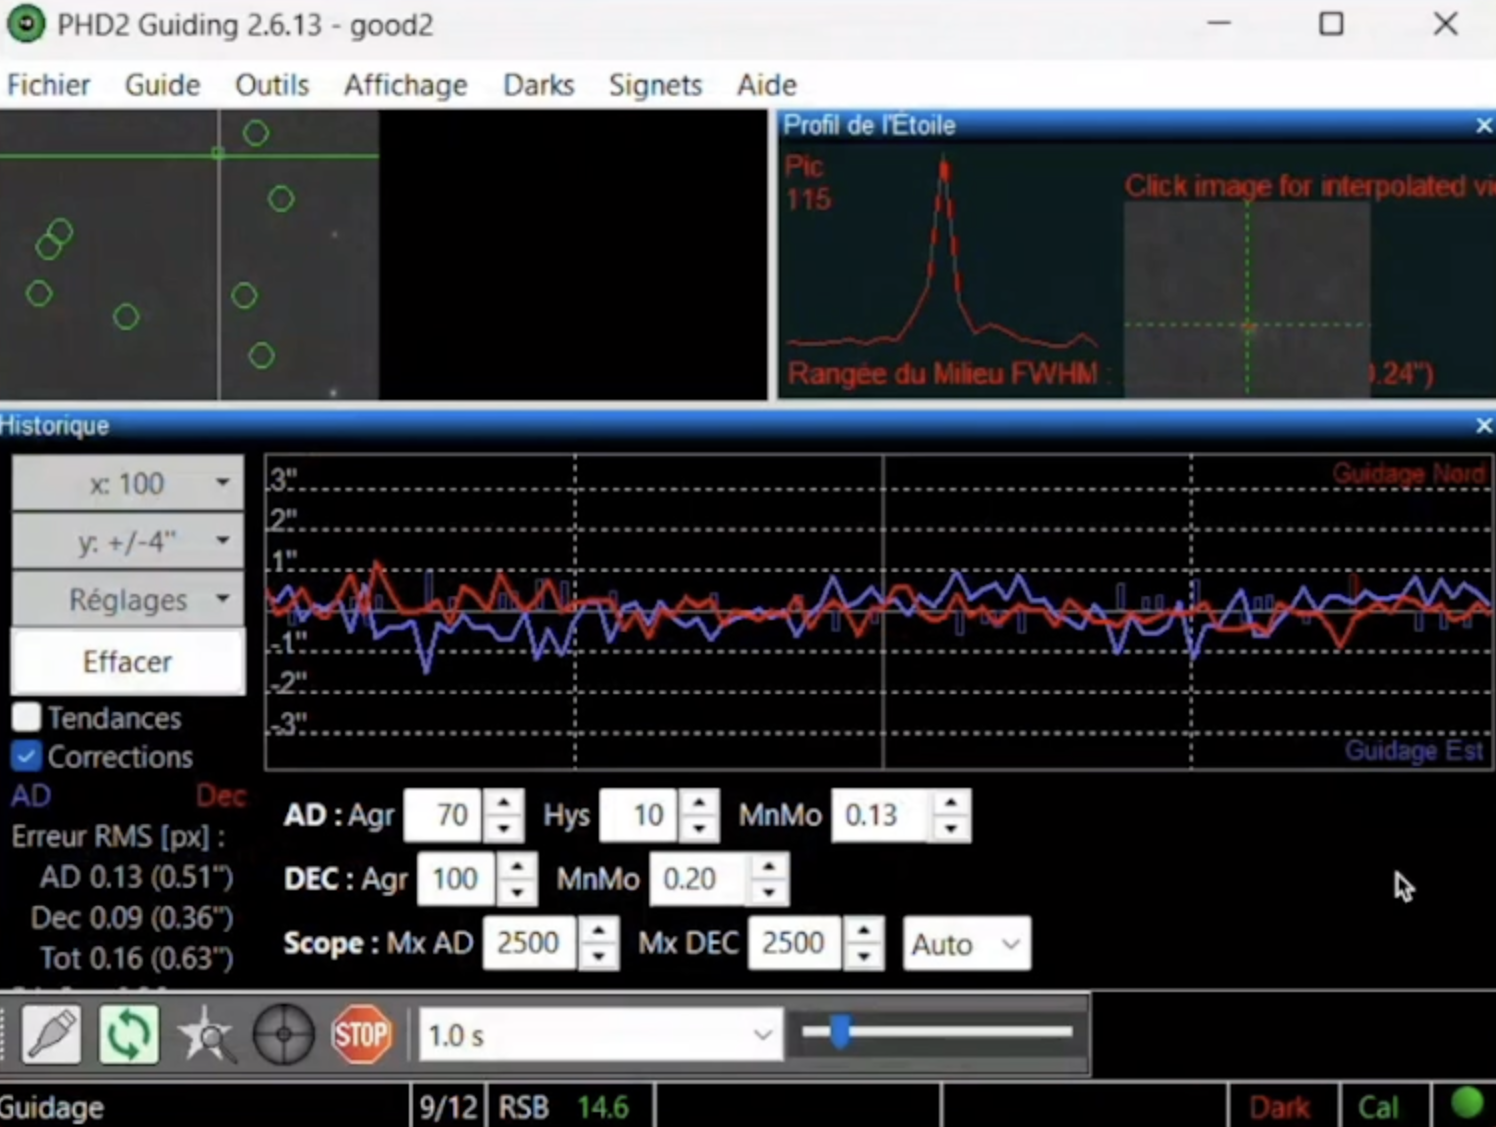The image size is (1496, 1127).
Task: Click the crosshair guide start icon
Action: pyautogui.click(x=283, y=1035)
